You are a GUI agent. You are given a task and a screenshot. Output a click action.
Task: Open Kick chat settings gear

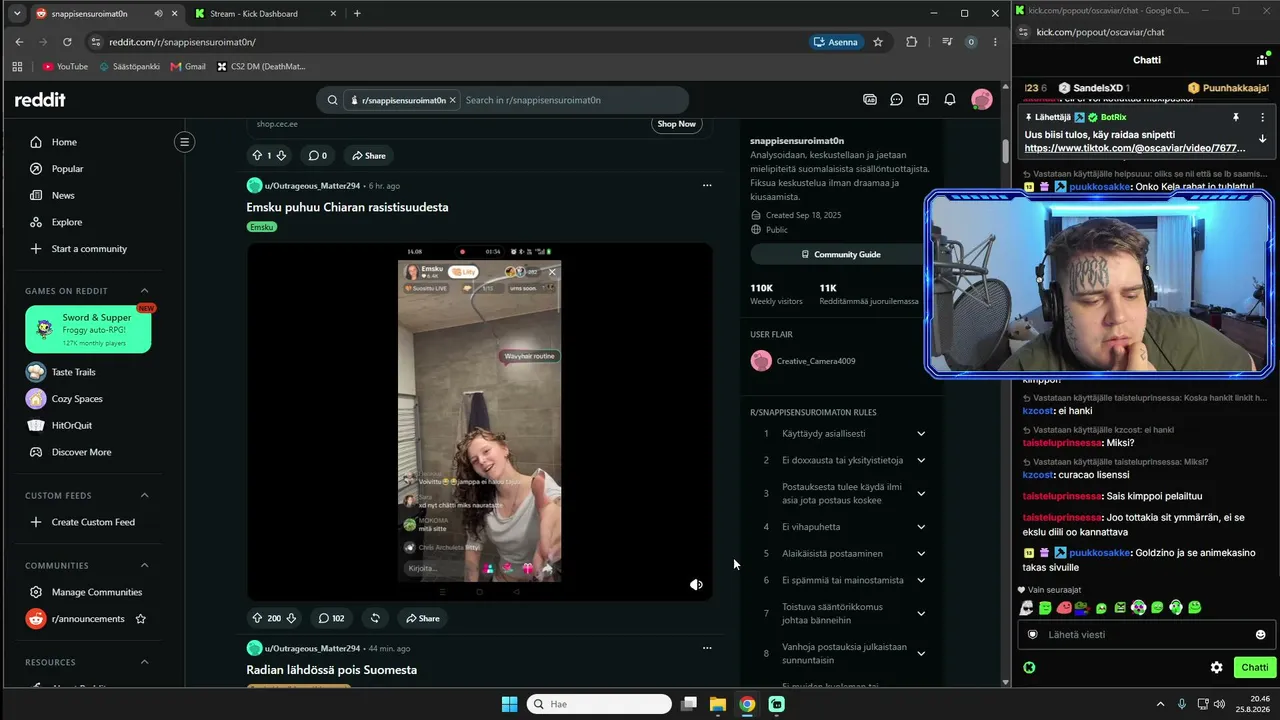1216,667
